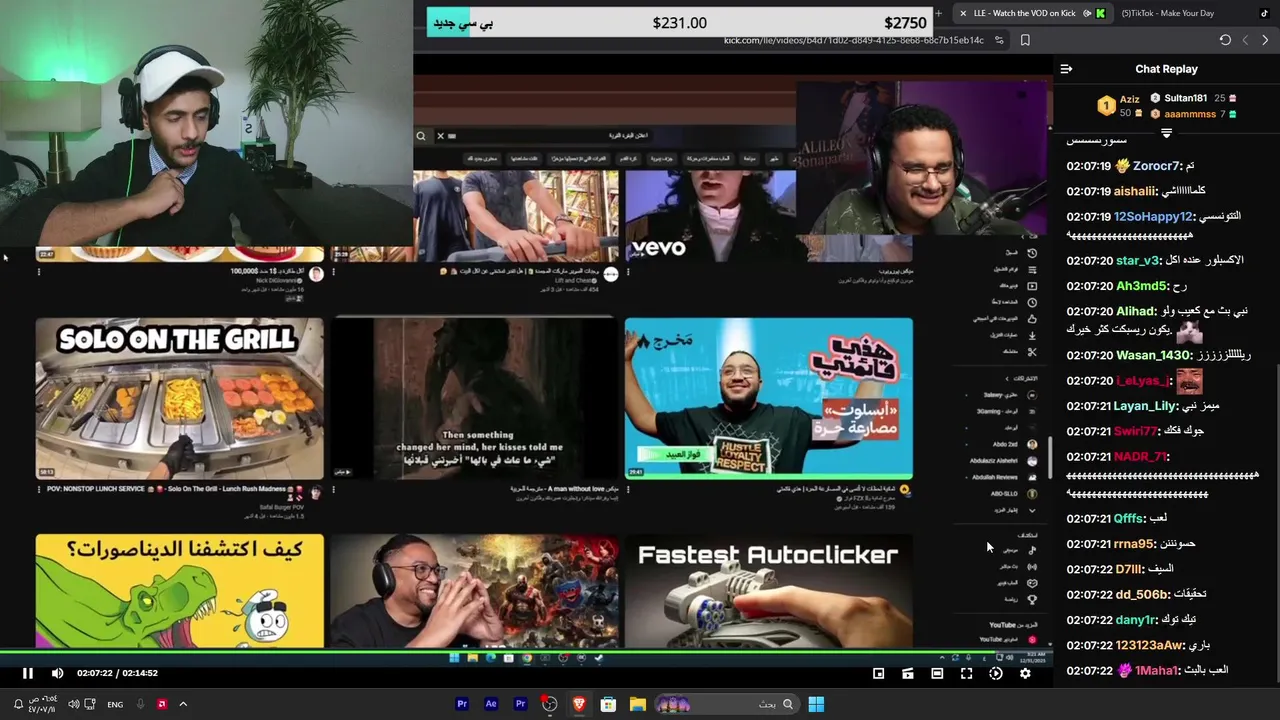Open File Explorer from the taskbar
Viewport: 1280px width, 720px height.
tap(637, 704)
